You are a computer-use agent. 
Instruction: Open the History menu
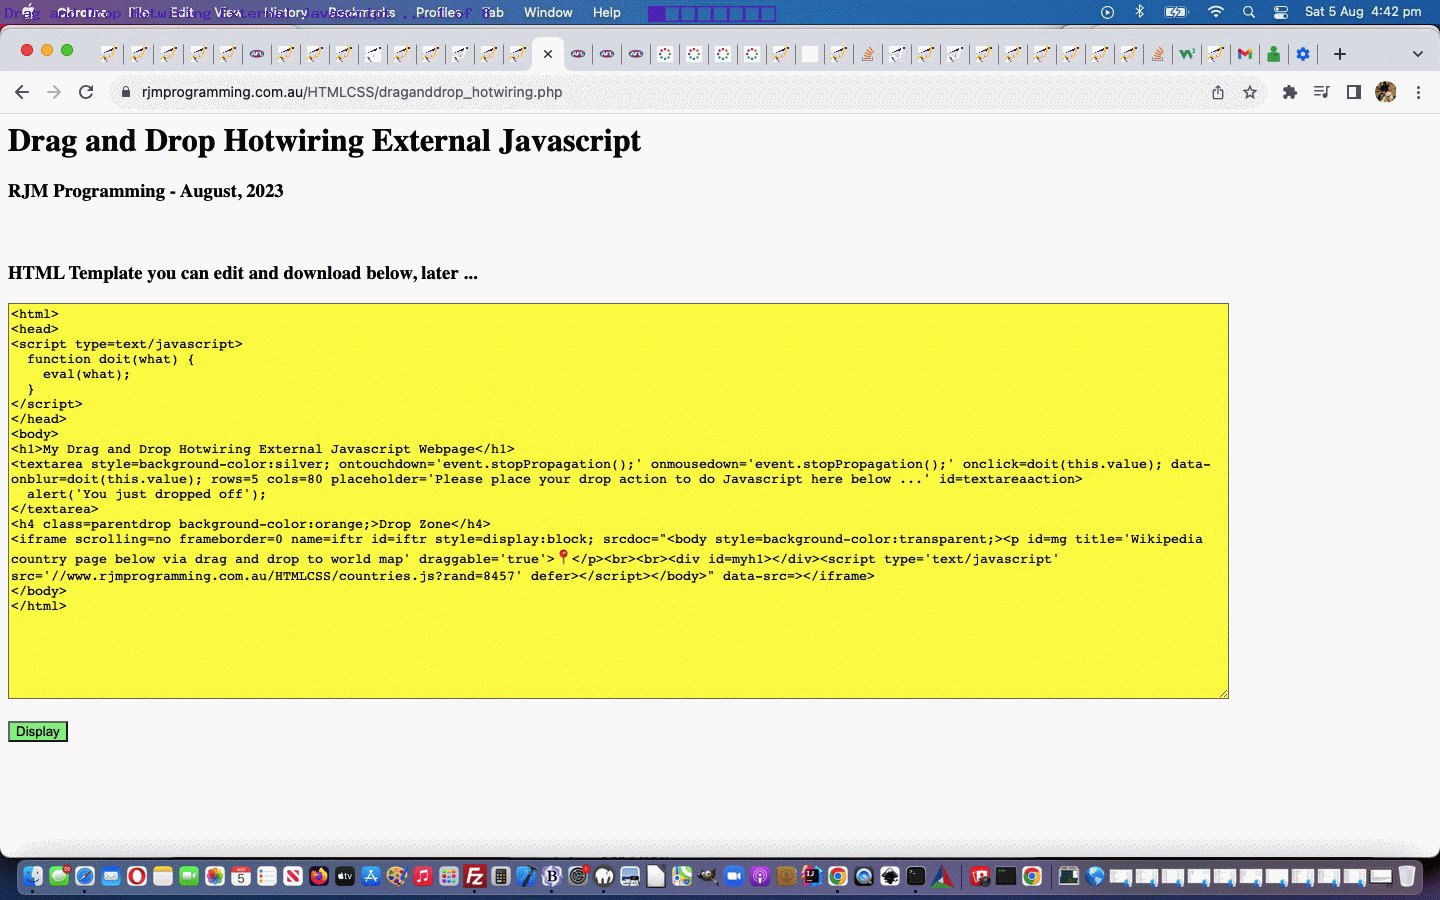tap(286, 12)
